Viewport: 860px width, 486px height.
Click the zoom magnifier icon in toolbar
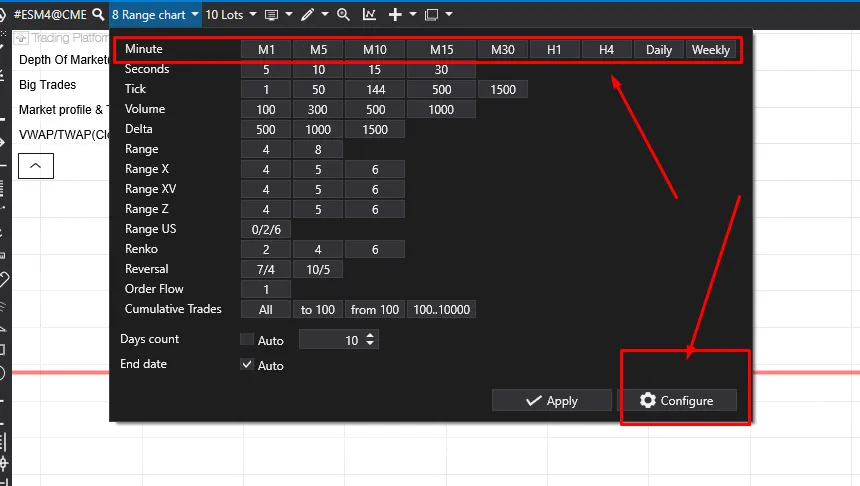coord(343,15)
